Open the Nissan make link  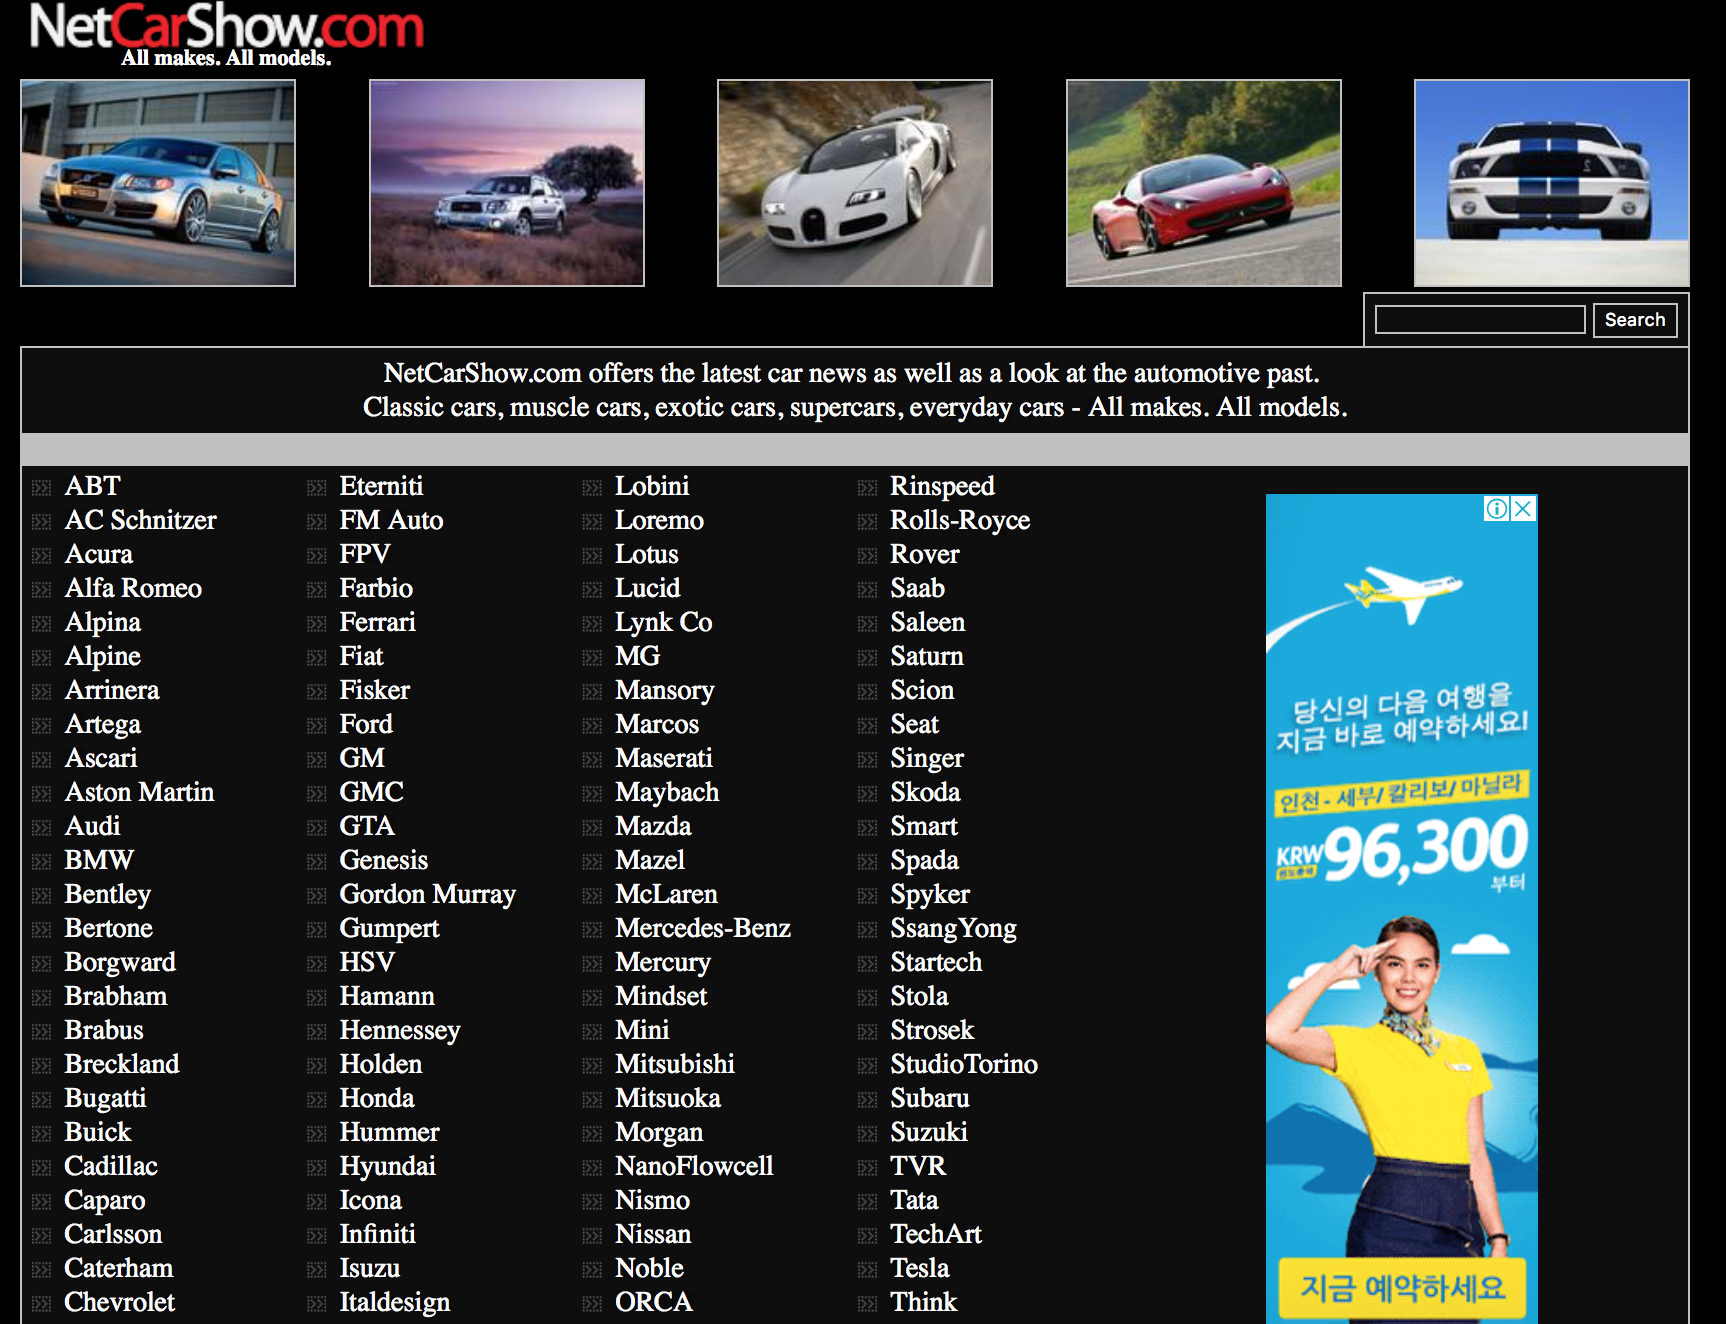tap(653, 1234)
